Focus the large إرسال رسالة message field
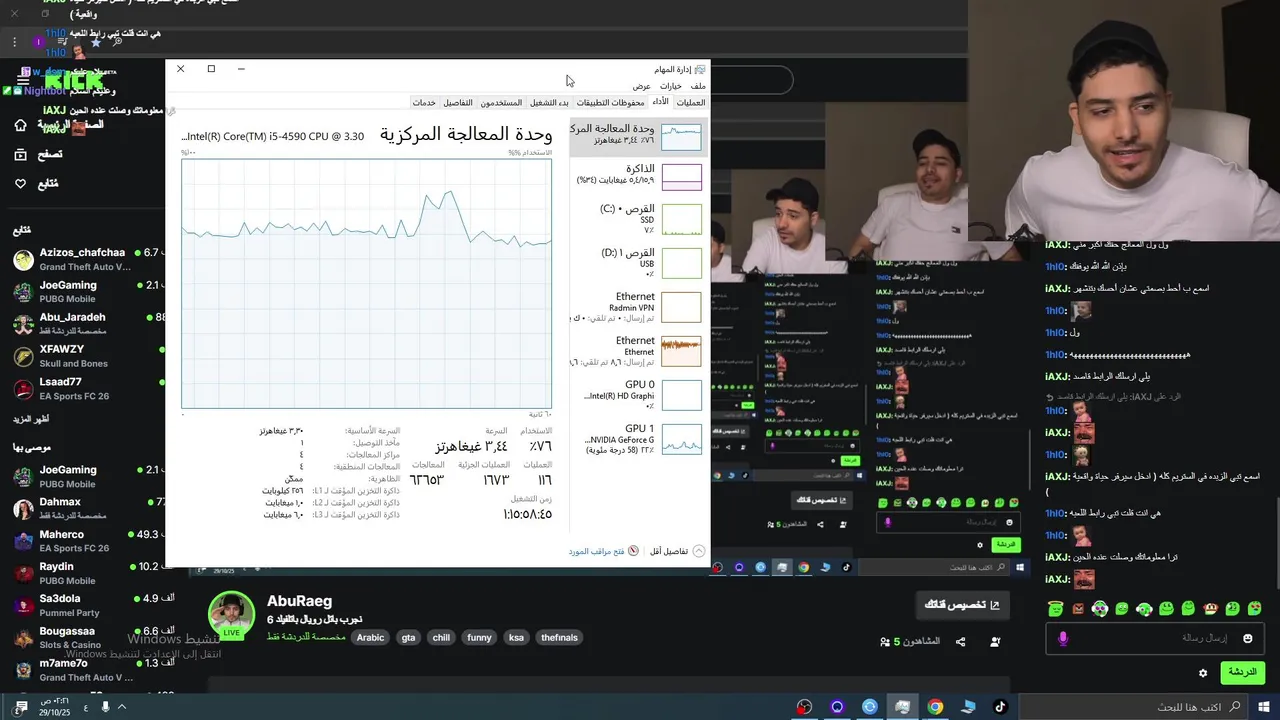 tap(1155, 638)
